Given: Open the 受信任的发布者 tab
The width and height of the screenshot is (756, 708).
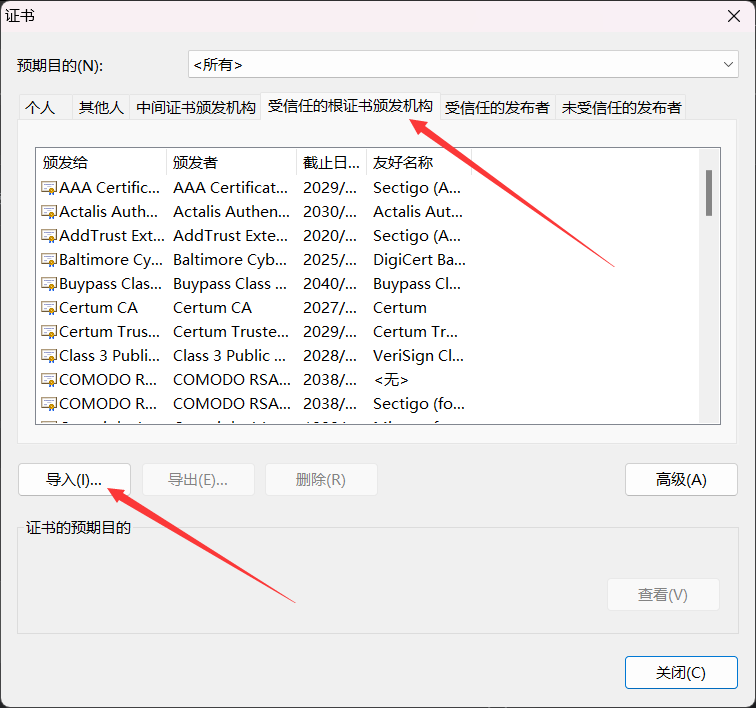Looking at the screenshot, I should (497, 108).
